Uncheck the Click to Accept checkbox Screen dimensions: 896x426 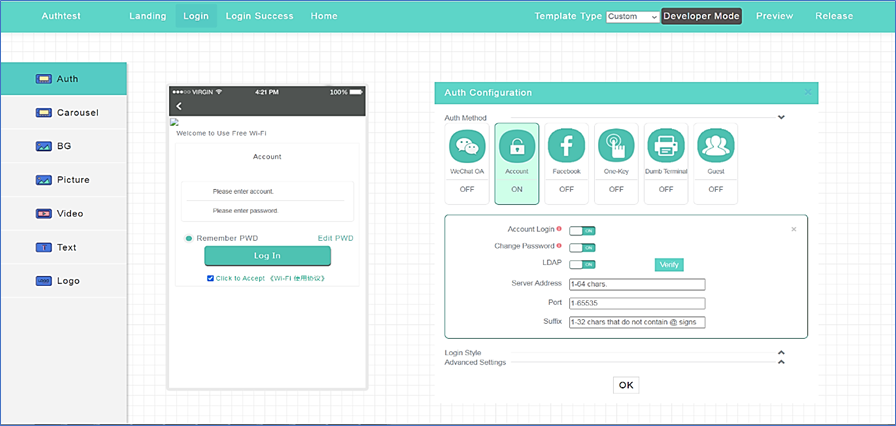pos(210,278)
